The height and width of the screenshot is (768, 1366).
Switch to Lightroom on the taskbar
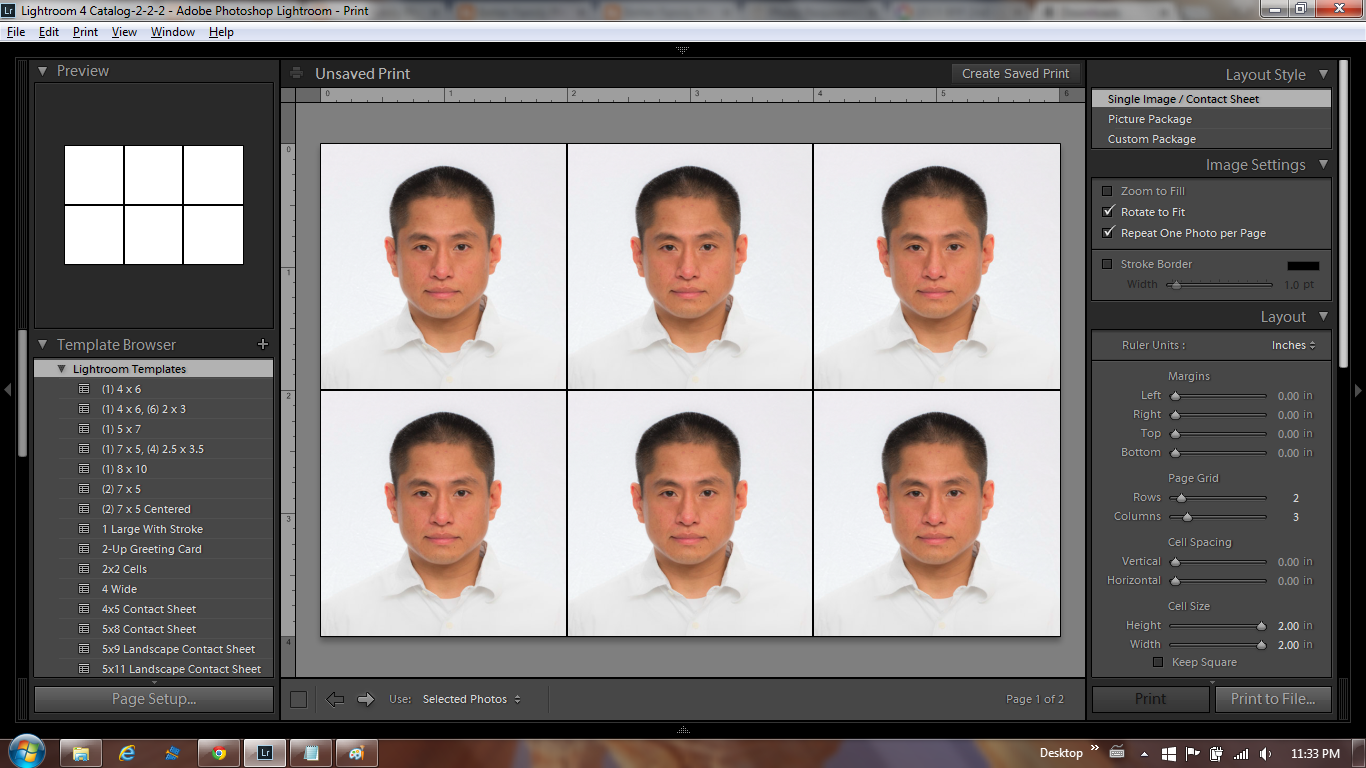pos(265,753)
